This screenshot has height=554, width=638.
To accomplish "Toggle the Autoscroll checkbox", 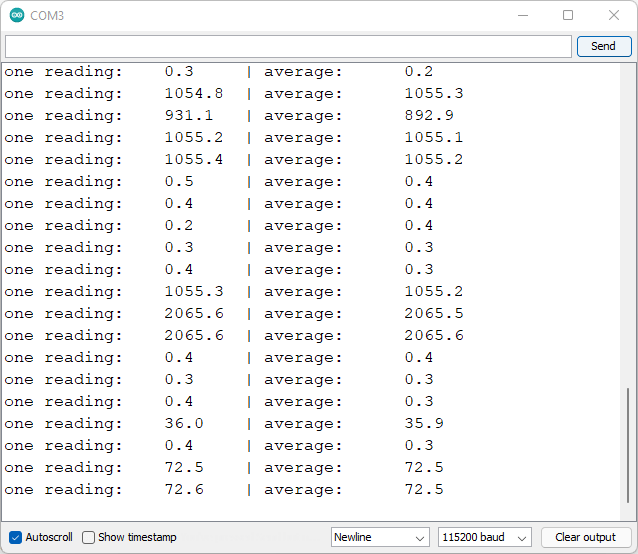I will (15, 537).
